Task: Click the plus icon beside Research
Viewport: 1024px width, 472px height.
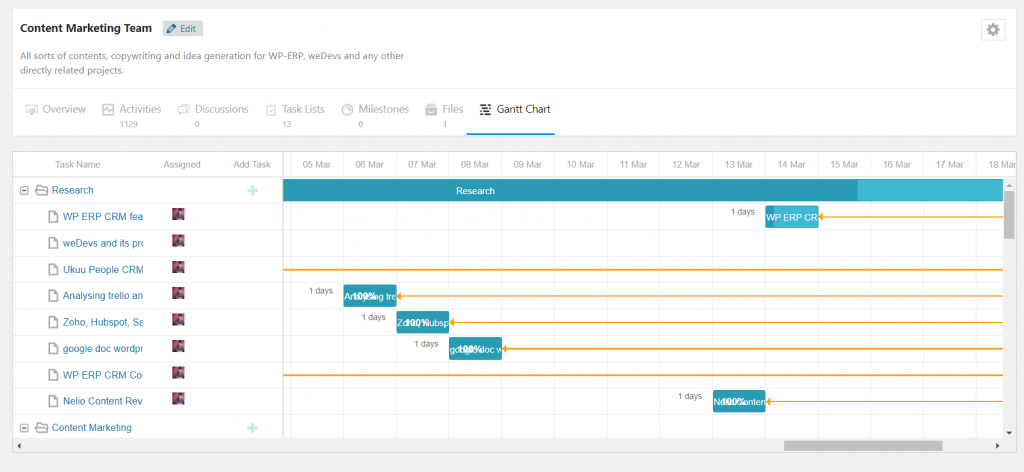Action: click(x=252, y=190)
